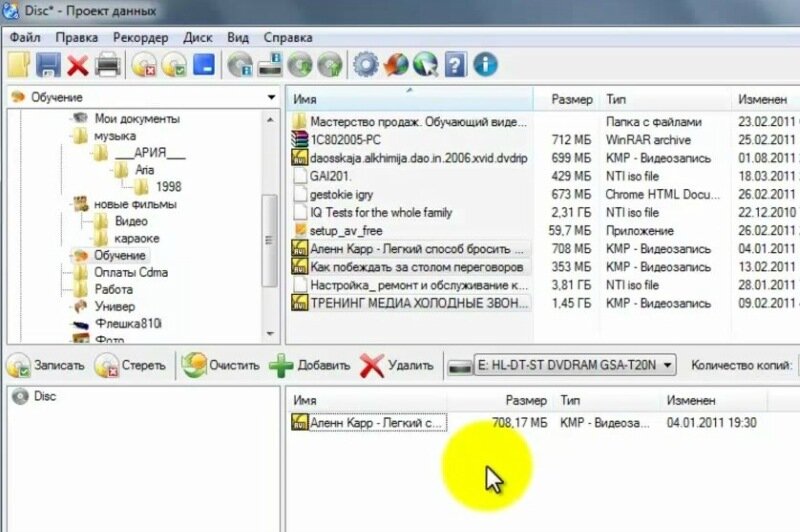Screen dimensions: 800x532
Task: Select the Работа folder in tree
Action: pos(113,289)
